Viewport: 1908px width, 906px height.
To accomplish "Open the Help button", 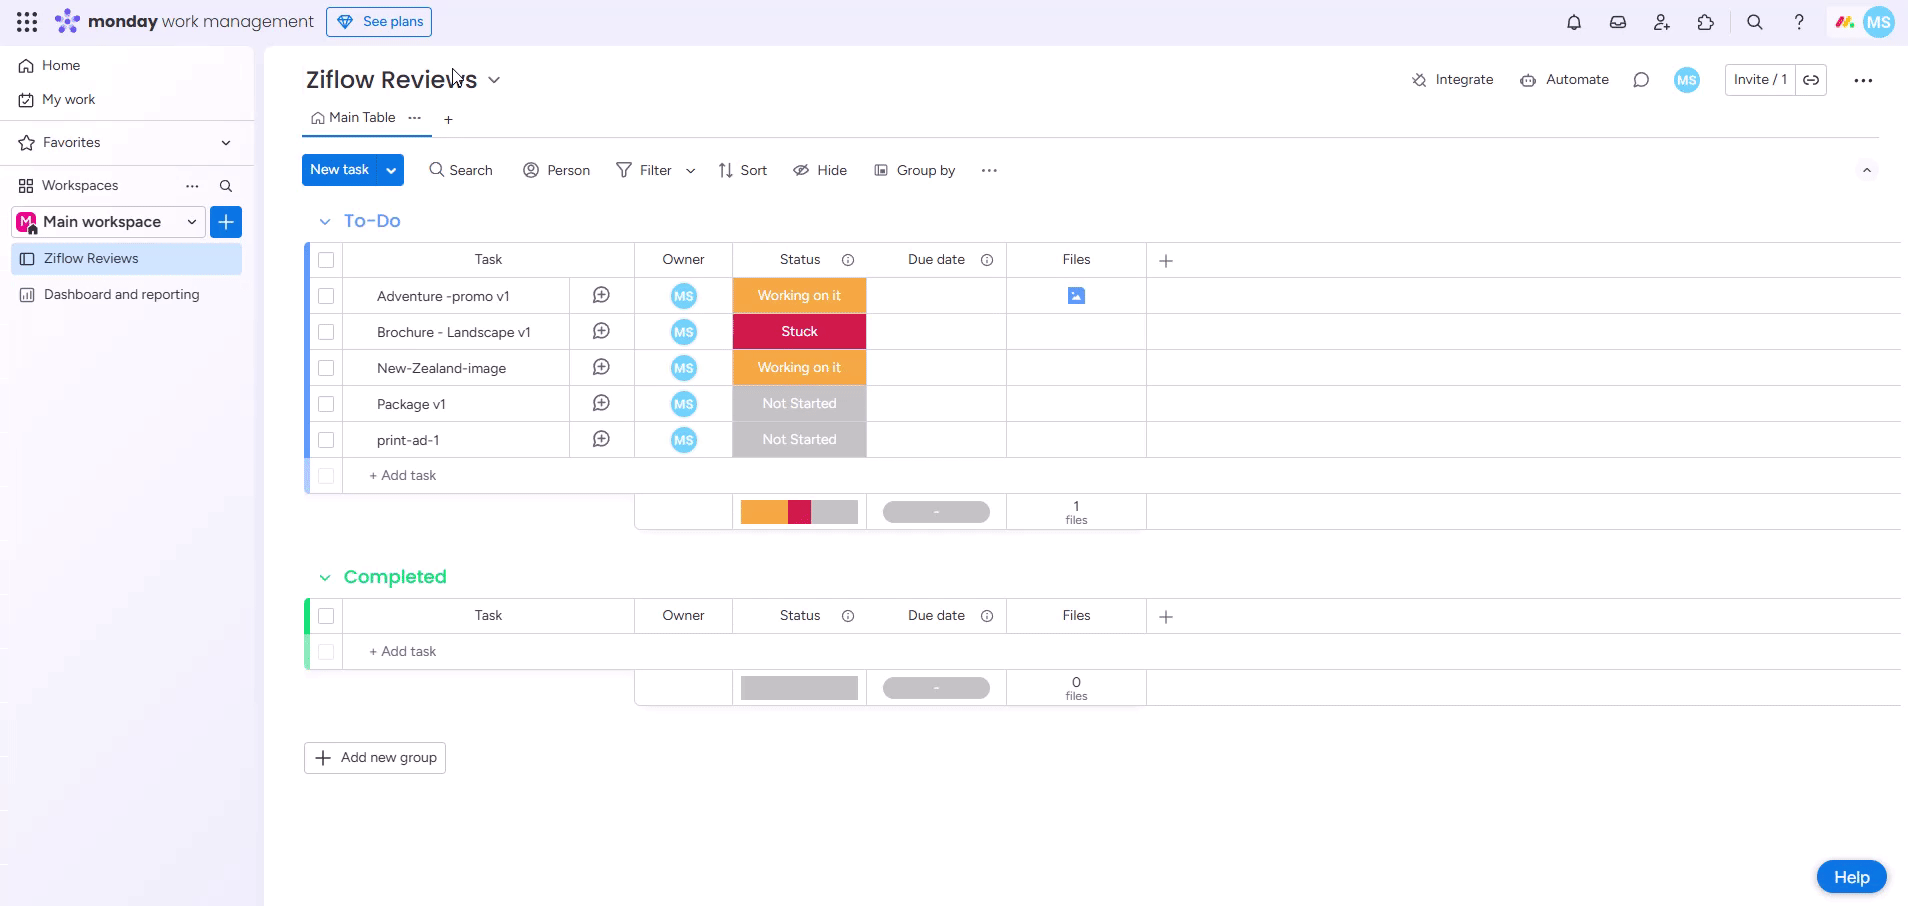I will 1851,877.
